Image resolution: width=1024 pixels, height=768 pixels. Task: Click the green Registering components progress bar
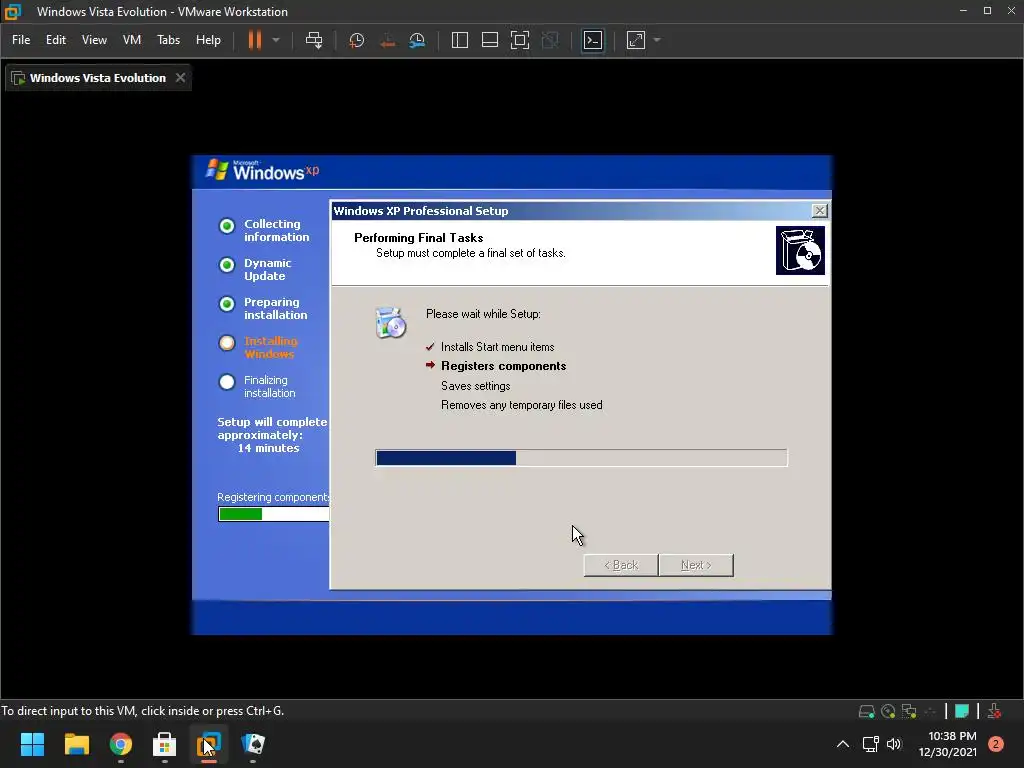[274, 514]
